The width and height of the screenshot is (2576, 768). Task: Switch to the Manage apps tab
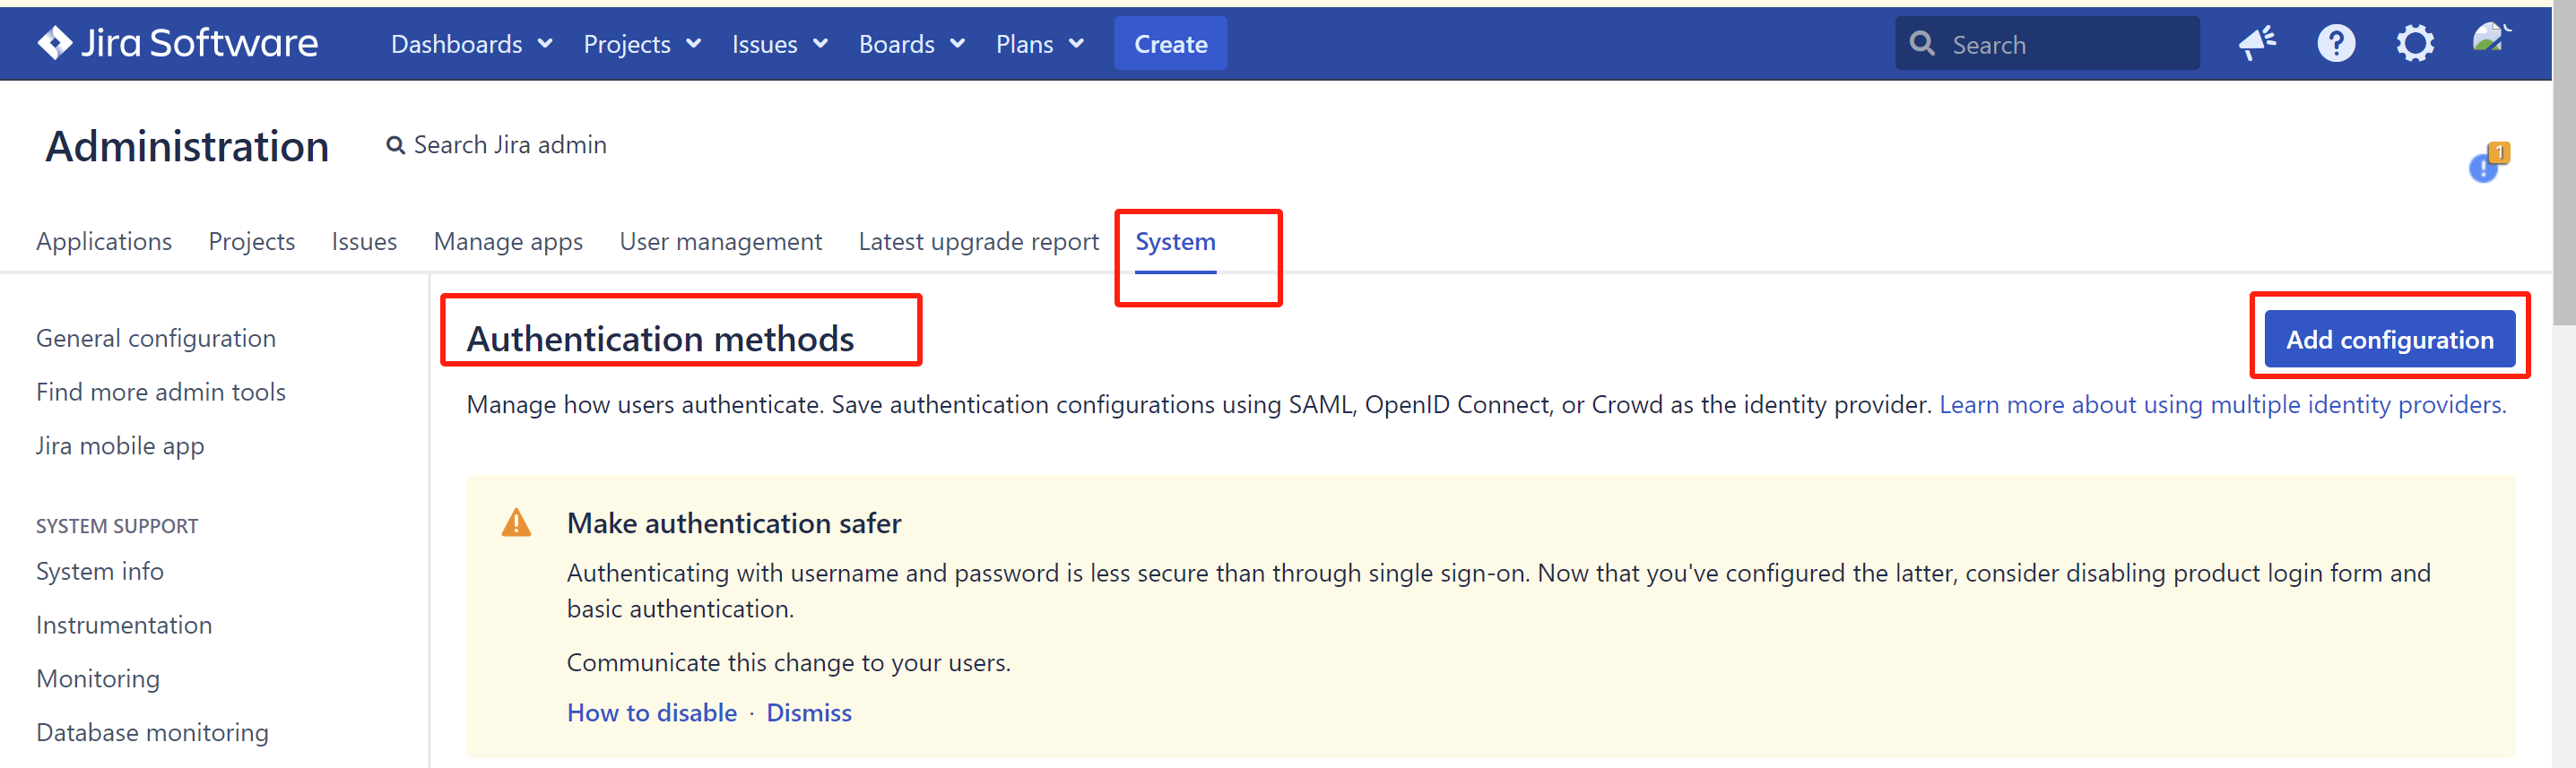[x=508, y=242]
